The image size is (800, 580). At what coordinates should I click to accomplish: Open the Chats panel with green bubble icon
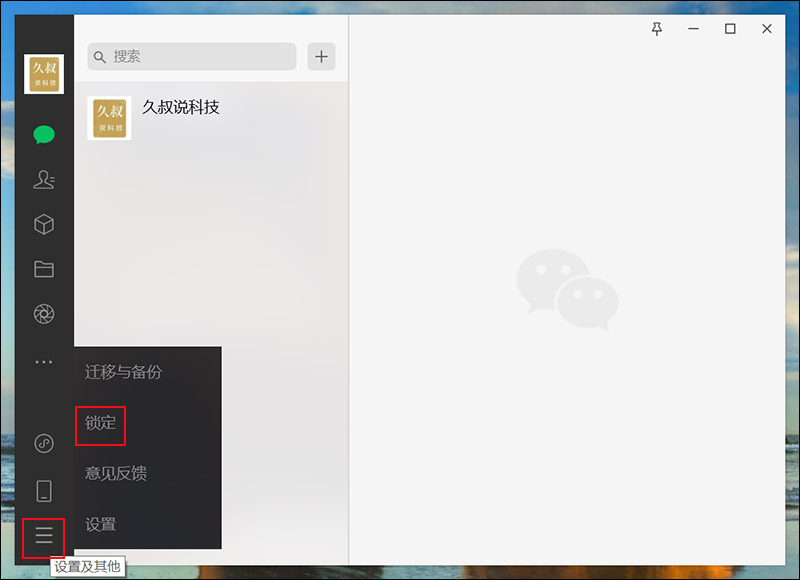pyautogui.click(x=43, y=133)
